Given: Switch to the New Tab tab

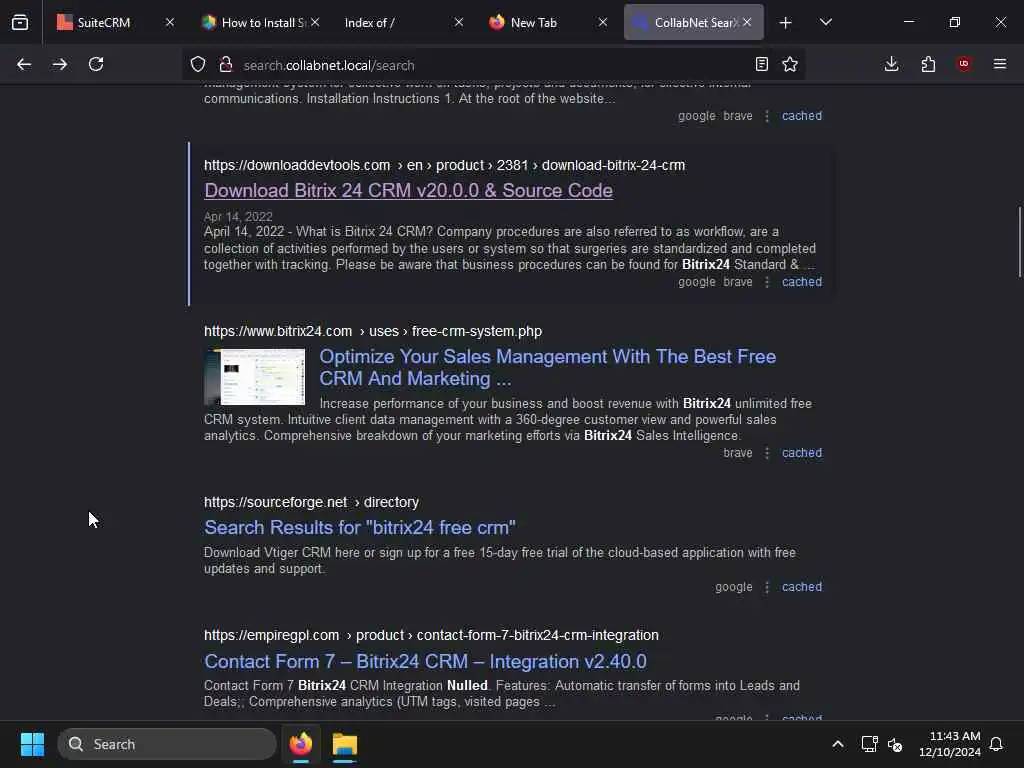Looking at the screenshot, I should point(536,22).
